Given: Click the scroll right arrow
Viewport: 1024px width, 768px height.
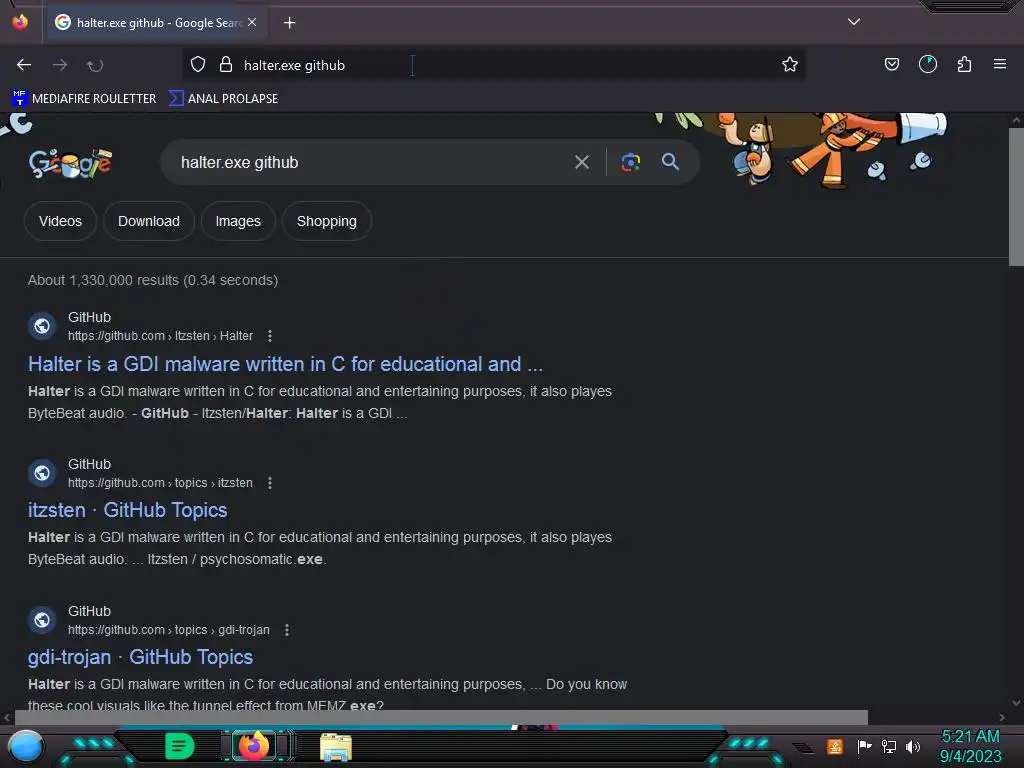Looking at the screenshot, I should tap(1002, 717).
